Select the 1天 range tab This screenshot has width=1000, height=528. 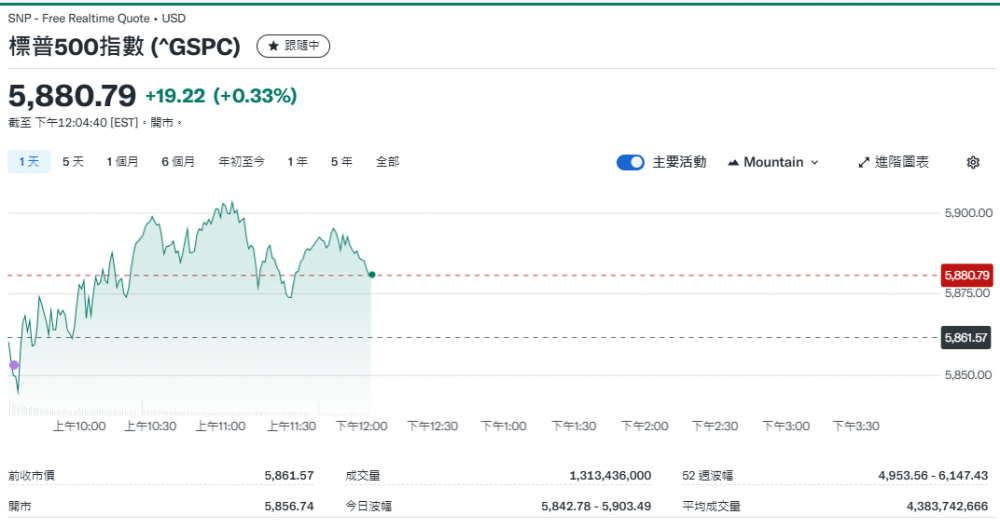[x=28, y=161]
